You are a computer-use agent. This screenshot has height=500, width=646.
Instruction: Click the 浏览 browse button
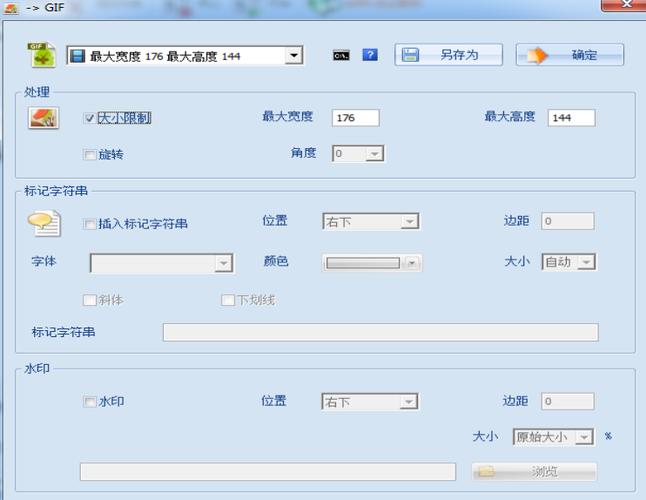pyautogui.click(x=535, y=471)
